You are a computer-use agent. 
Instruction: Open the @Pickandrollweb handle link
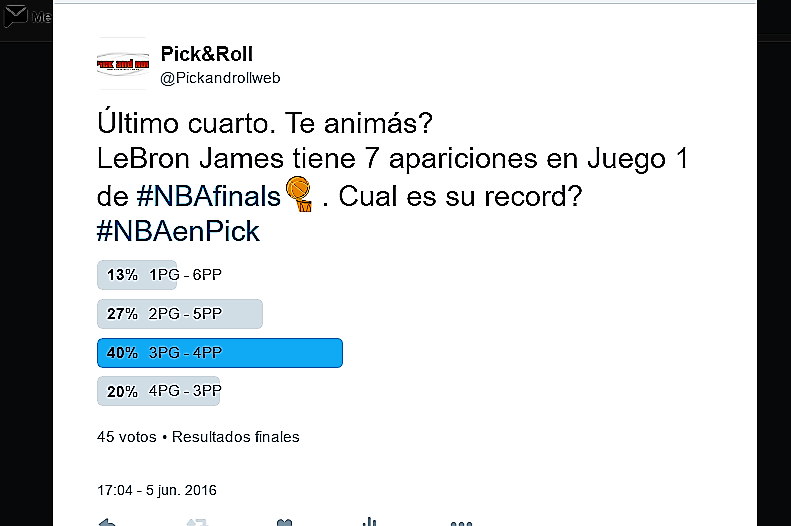point(220,78)
